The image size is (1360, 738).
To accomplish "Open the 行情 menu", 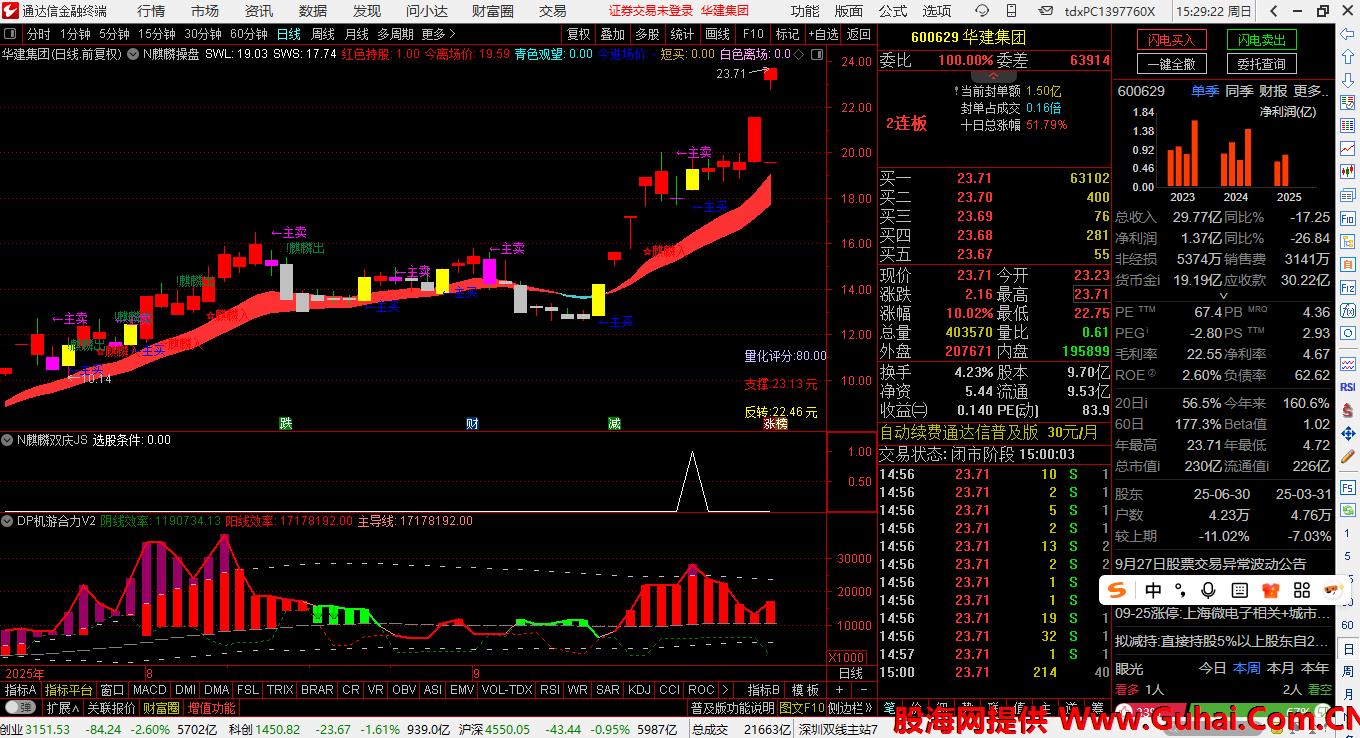I will [151, 11].
